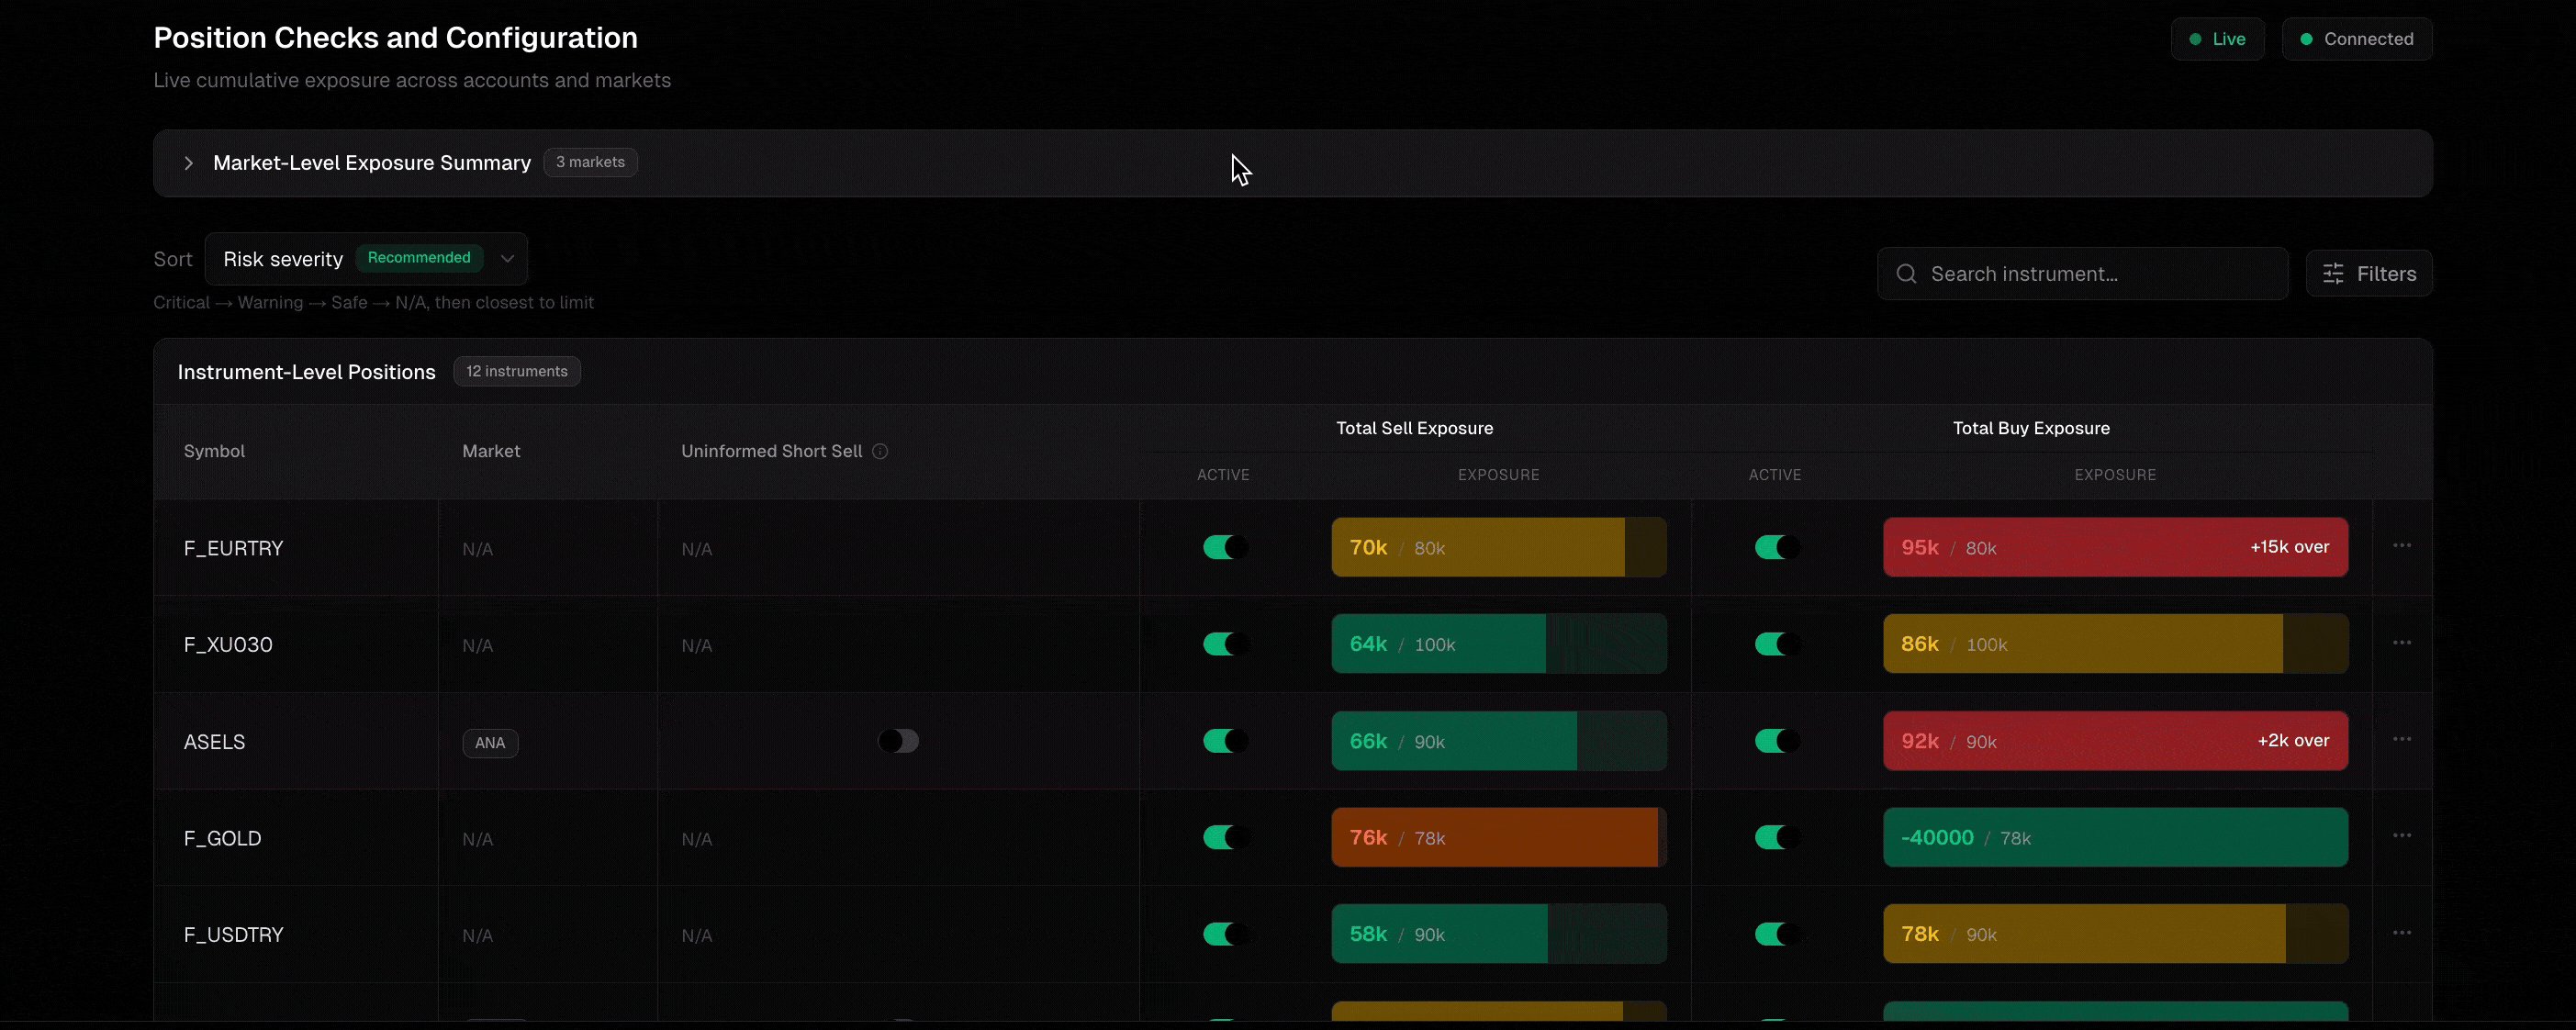Image resolution: width=2576 pixels, height=1030 pixels.
Task: Click the +2k over label
Action: (2293, 741)
